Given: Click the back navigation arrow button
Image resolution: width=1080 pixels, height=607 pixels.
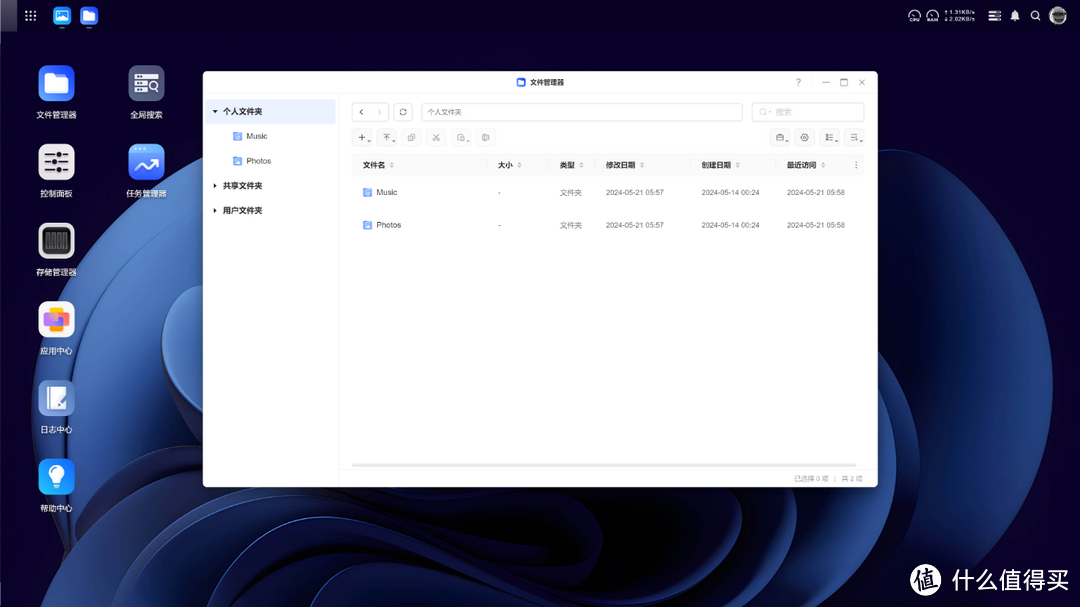Looking at the screenshot, I should pyautogui.click(x=361, y=112).
